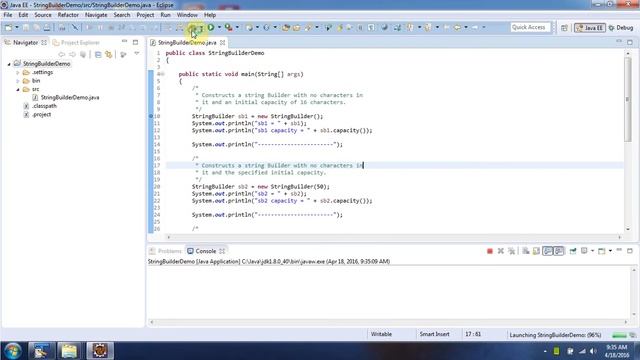Click the Clear Console icon

tap(526, 251)
